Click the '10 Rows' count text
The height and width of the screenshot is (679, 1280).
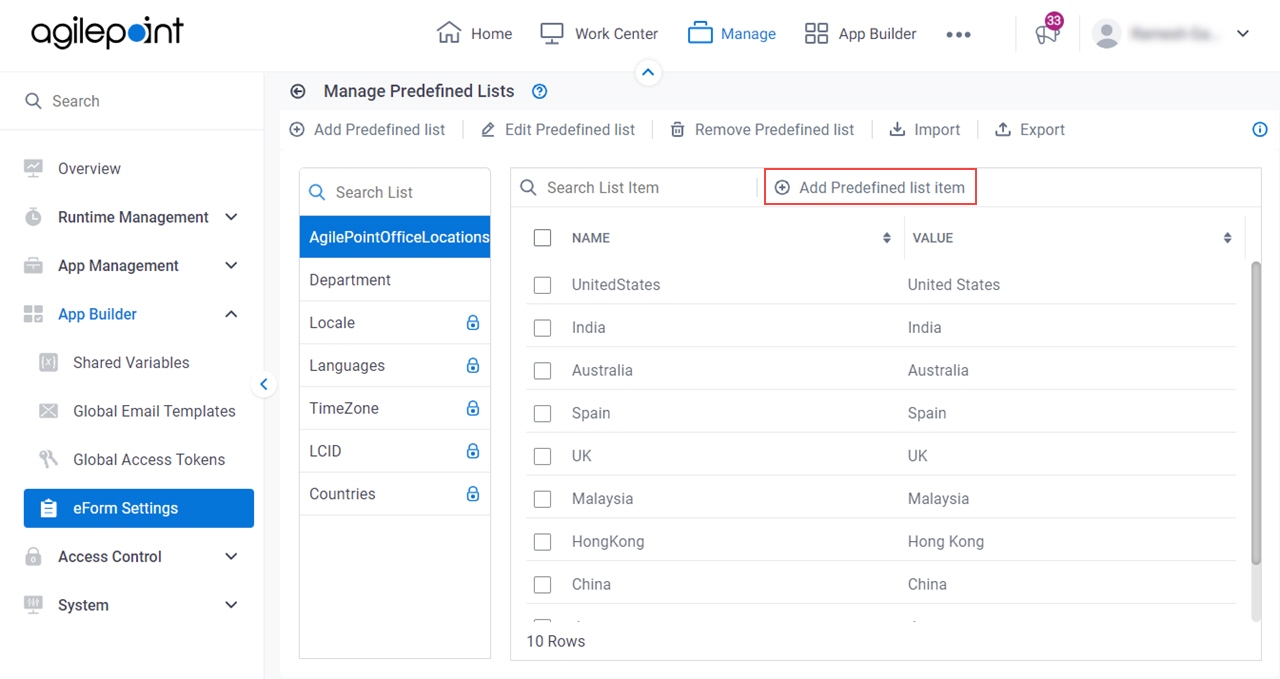556,642
